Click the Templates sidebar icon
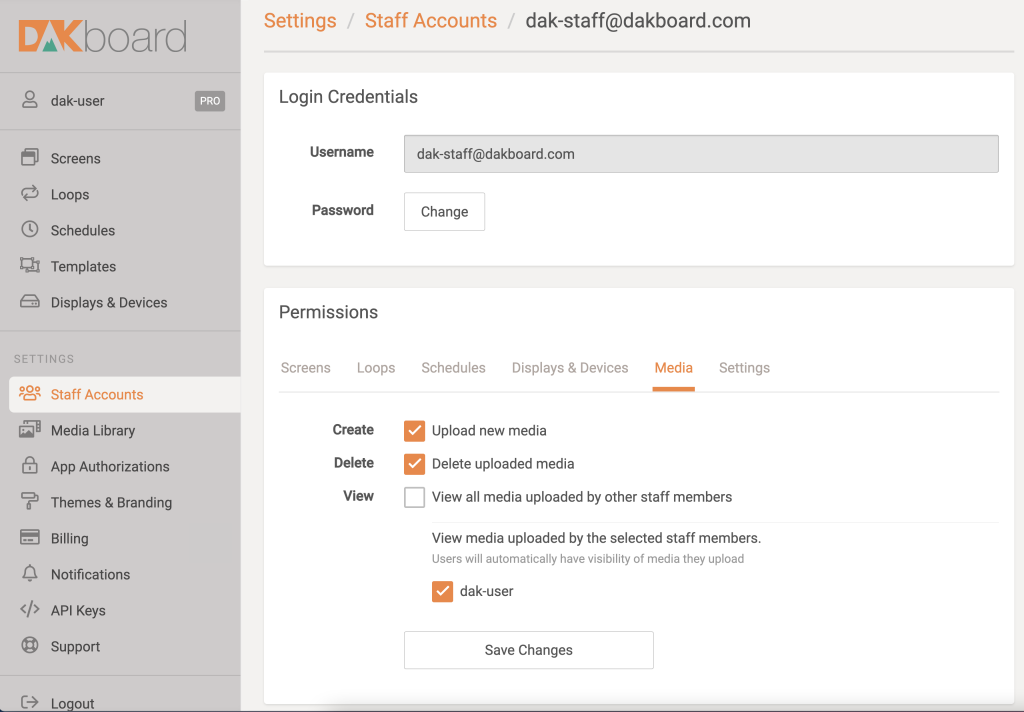This screenshot has height=712, width=1024. pyautogui.click(x=29, y=265)
